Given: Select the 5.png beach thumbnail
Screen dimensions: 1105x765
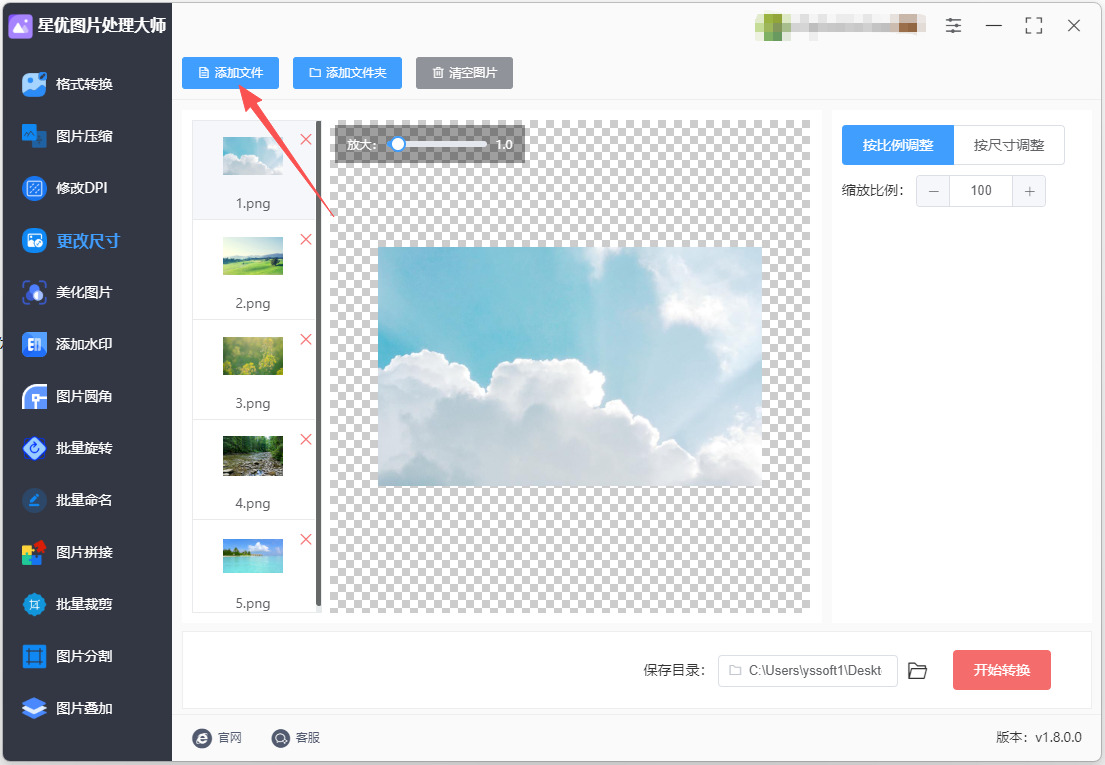Looking at the screenshot, I should [x=253, y=556].
